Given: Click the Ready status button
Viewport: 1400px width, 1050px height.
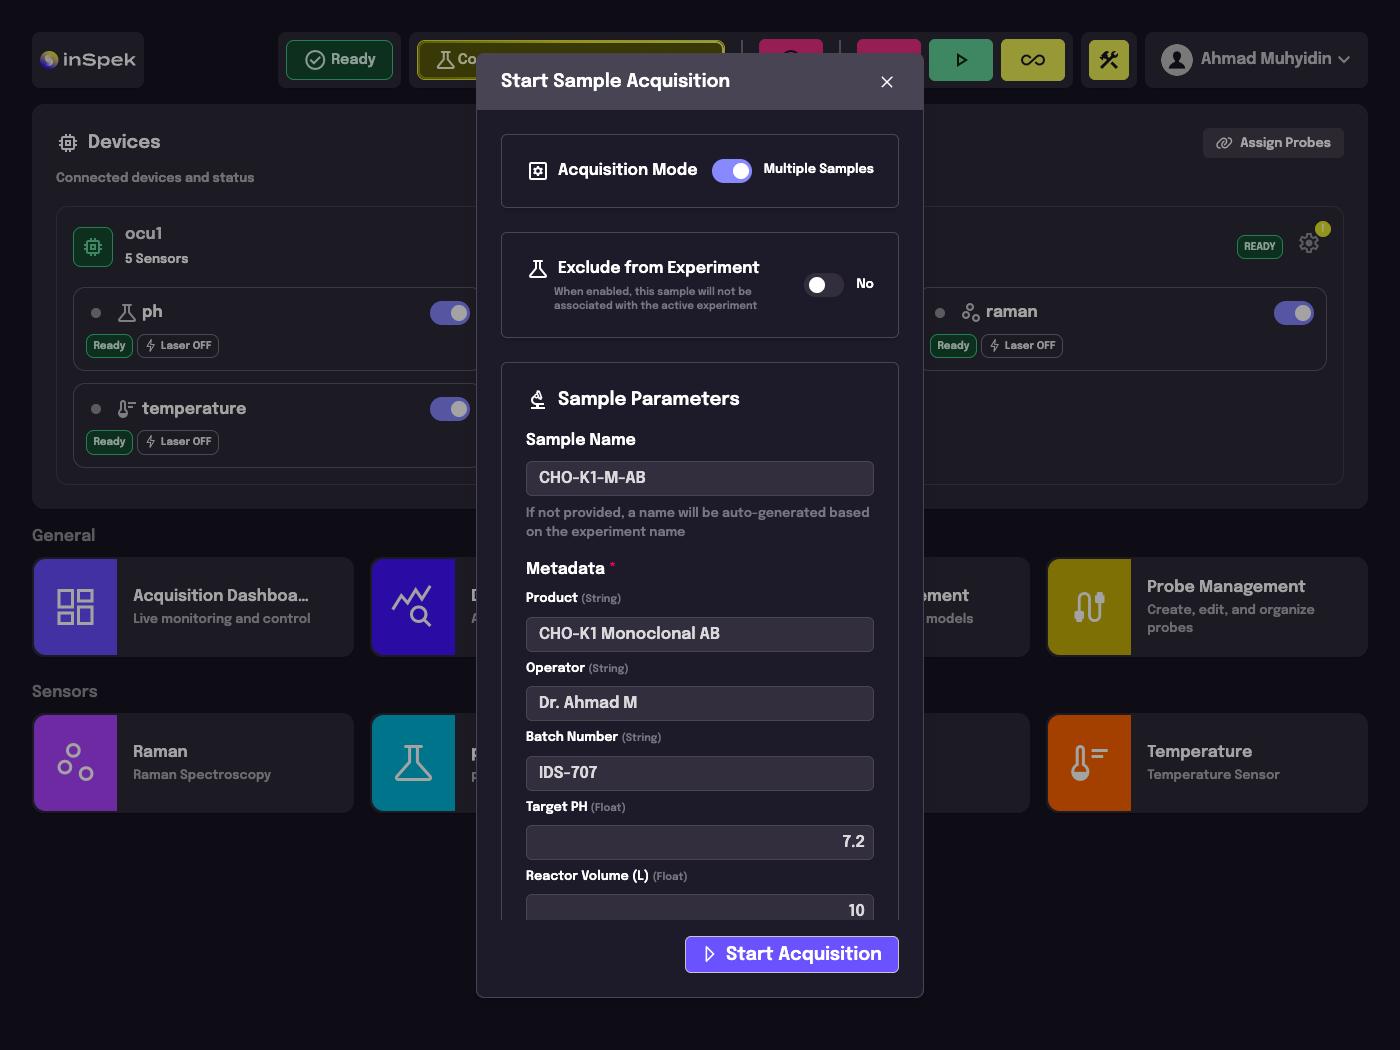Looking at the screenshot, I should (x=340, y=60).
